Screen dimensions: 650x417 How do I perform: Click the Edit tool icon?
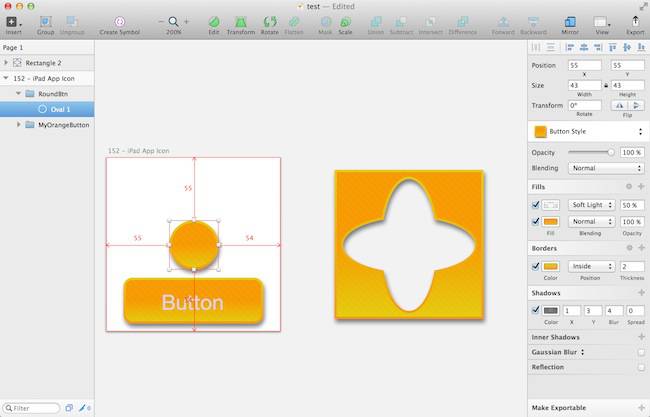coord(214,22)
